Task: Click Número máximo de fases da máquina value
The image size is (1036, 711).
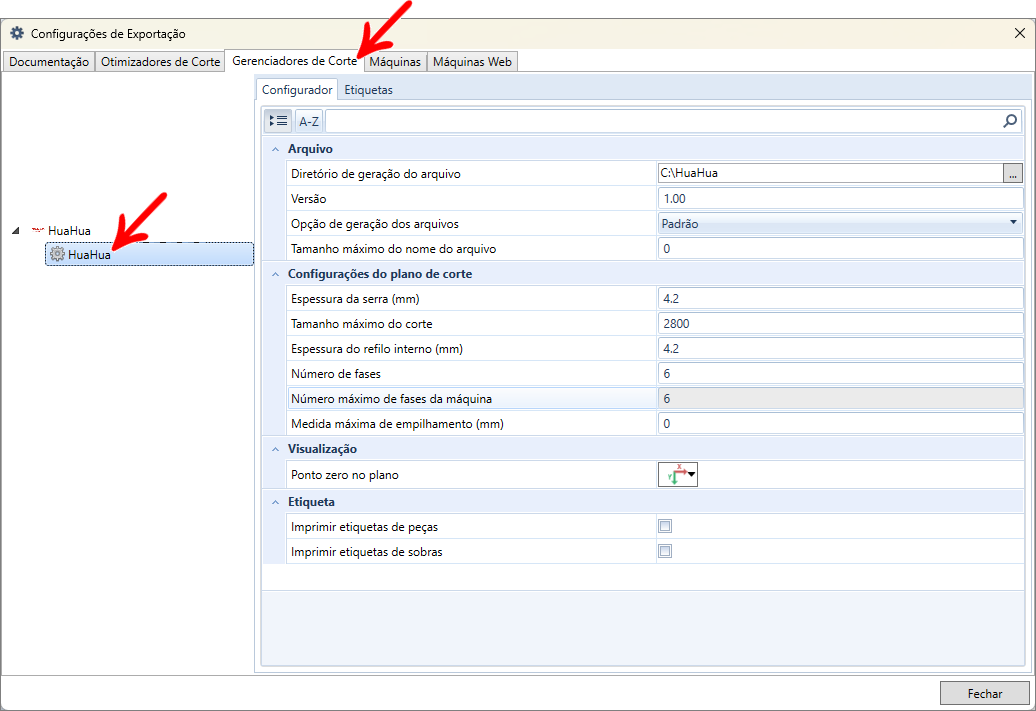Action: point(840,399)
